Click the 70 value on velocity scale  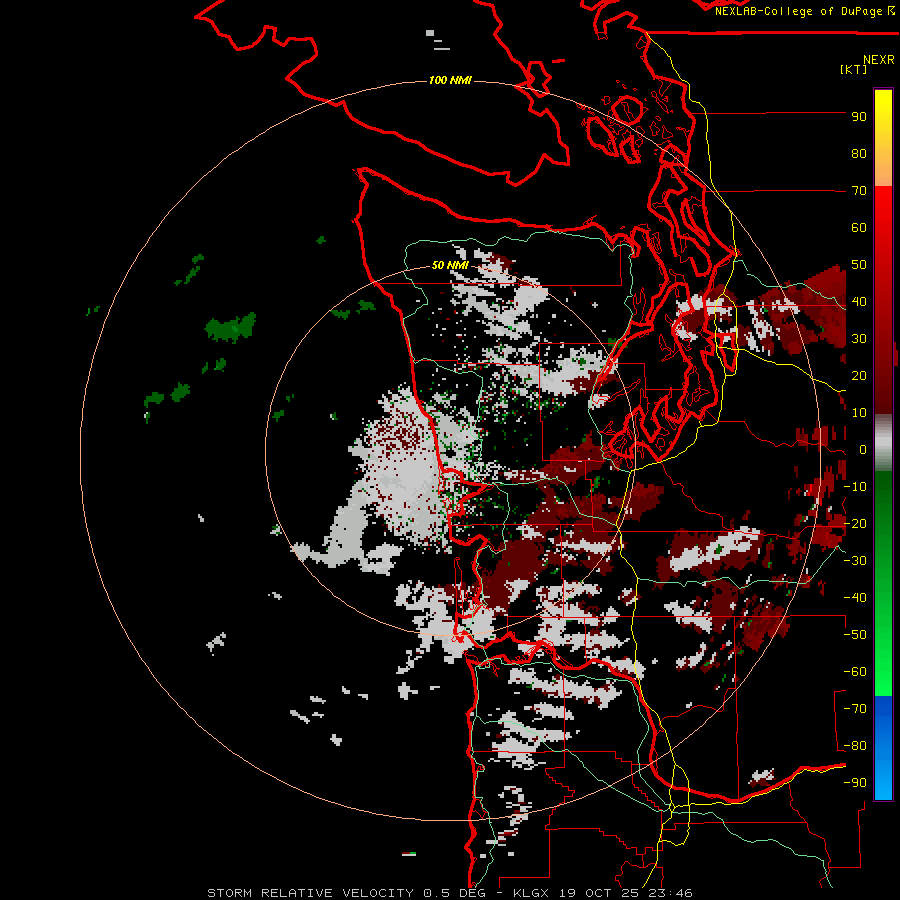tap(859, 191)
